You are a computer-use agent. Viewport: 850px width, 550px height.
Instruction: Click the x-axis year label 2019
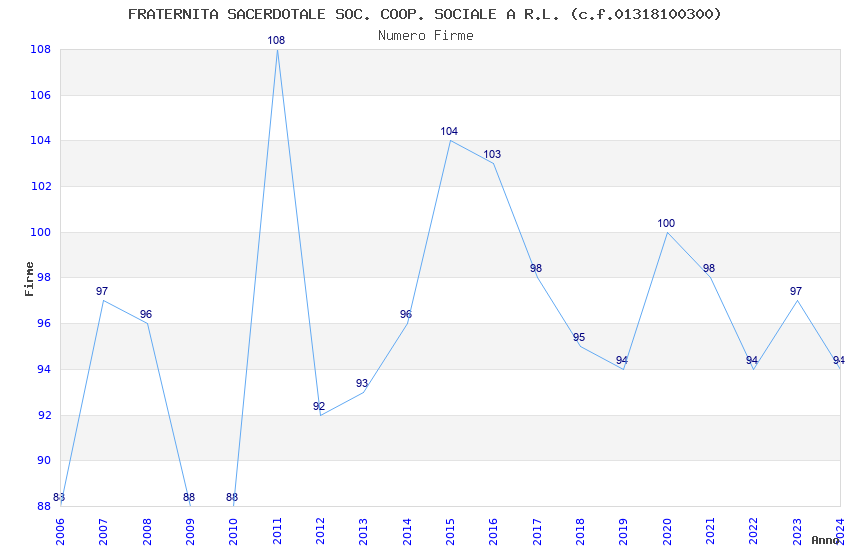(x=623, y=531)
